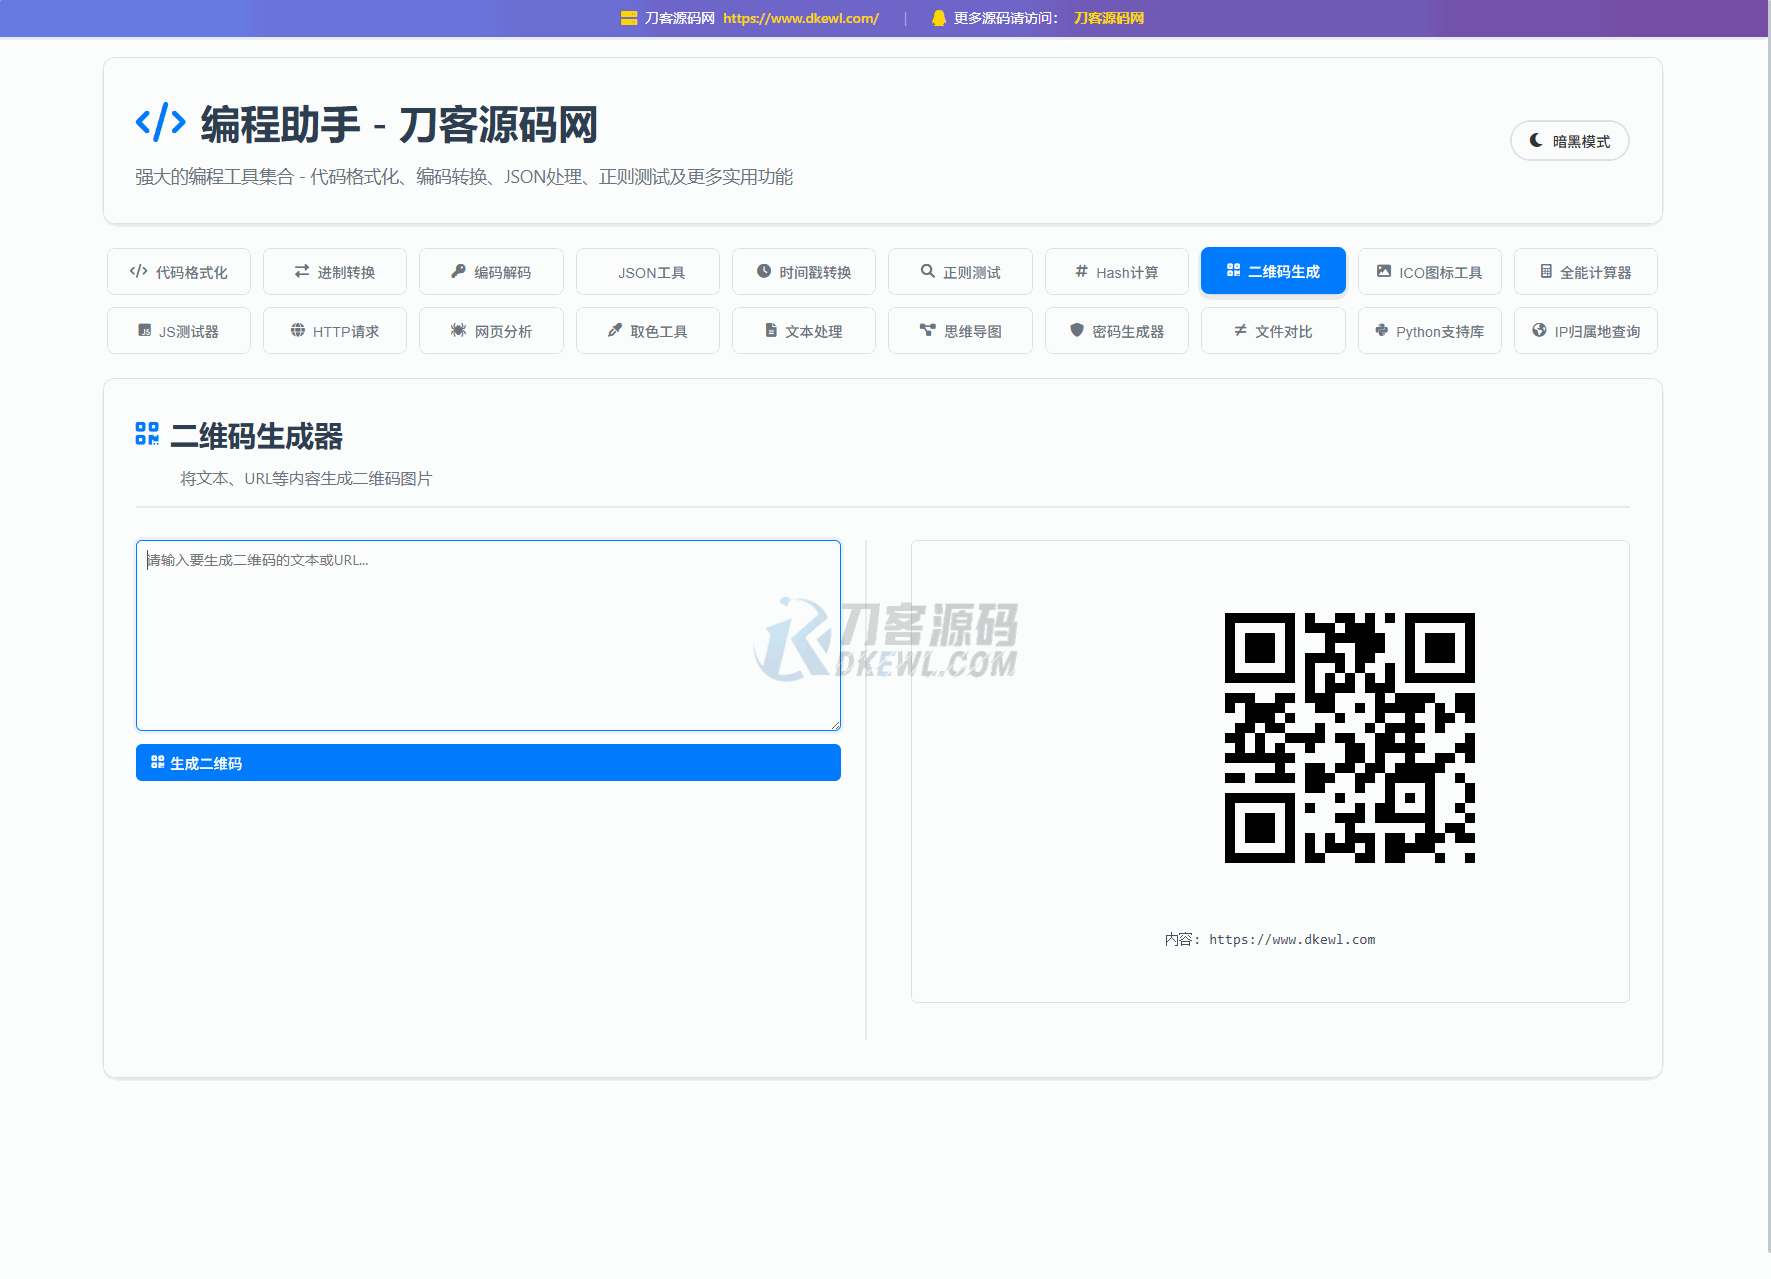Open the 编码解码 encode/decode tool
Viewport: 1771px width, 1279px height.
click(x=491, y=272)
